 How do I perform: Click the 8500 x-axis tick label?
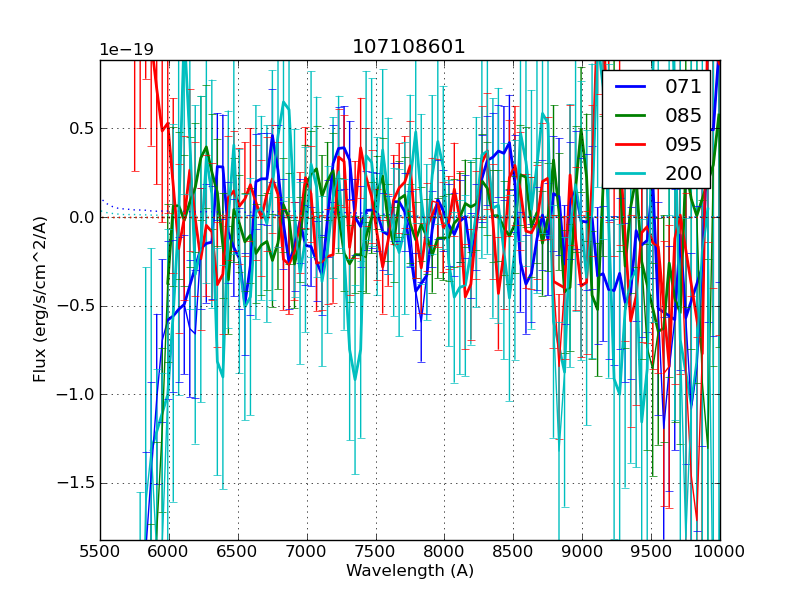pyautogui.click(x=513, y=551)
